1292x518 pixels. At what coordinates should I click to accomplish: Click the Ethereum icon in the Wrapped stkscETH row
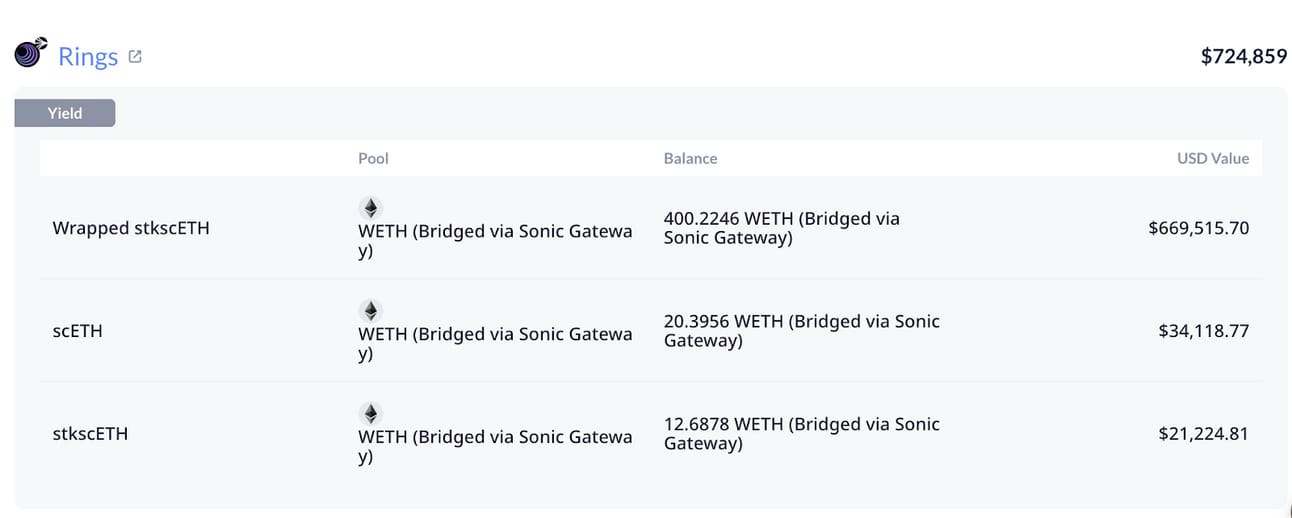click(x=371, y=208)
